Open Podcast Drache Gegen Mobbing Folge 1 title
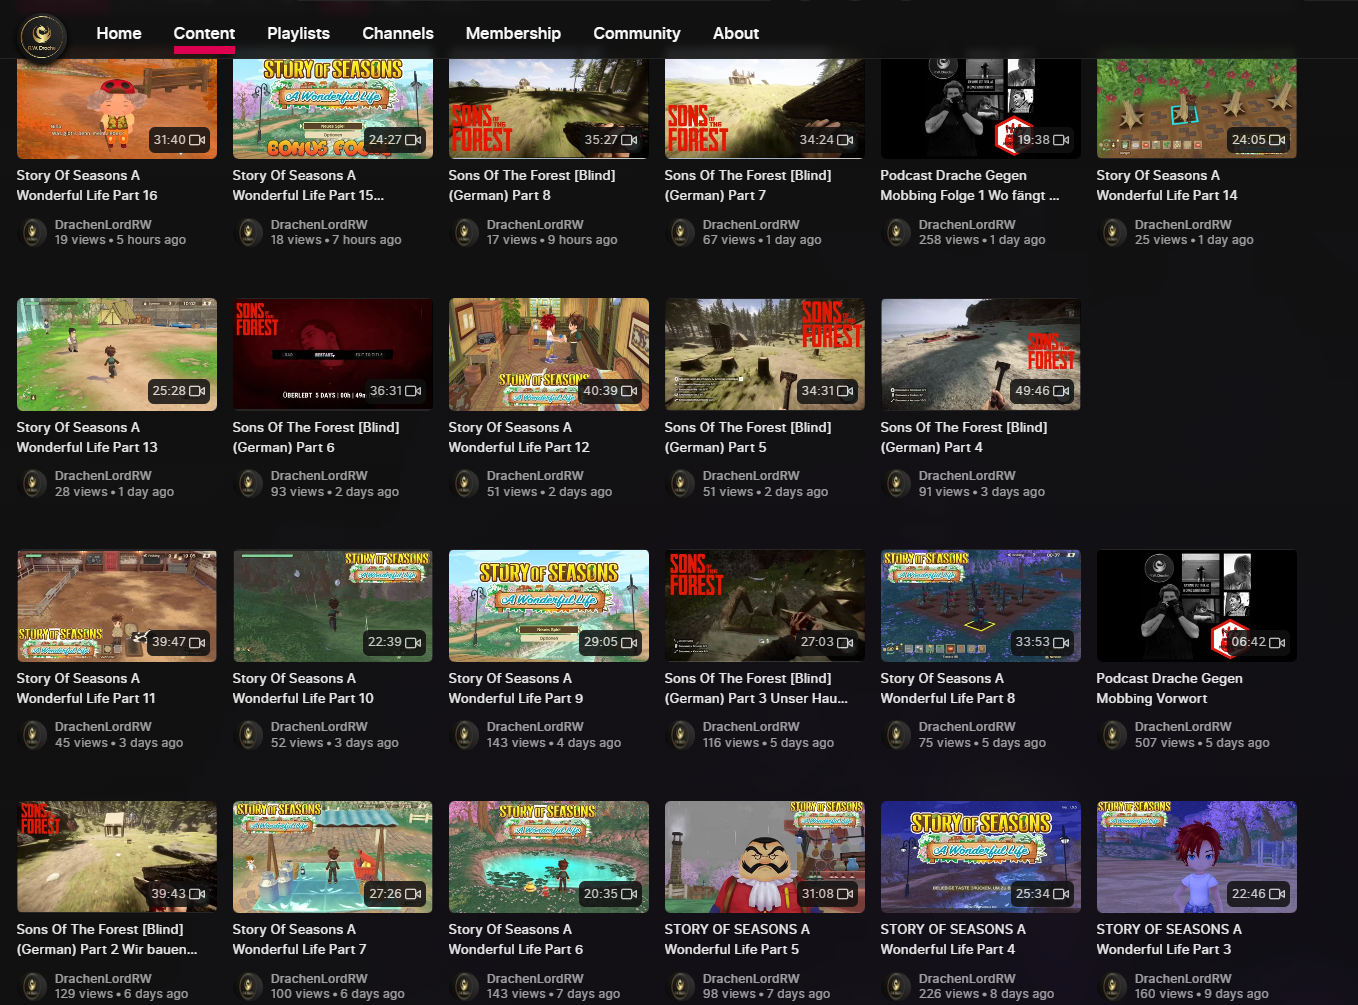 point(969,185)
